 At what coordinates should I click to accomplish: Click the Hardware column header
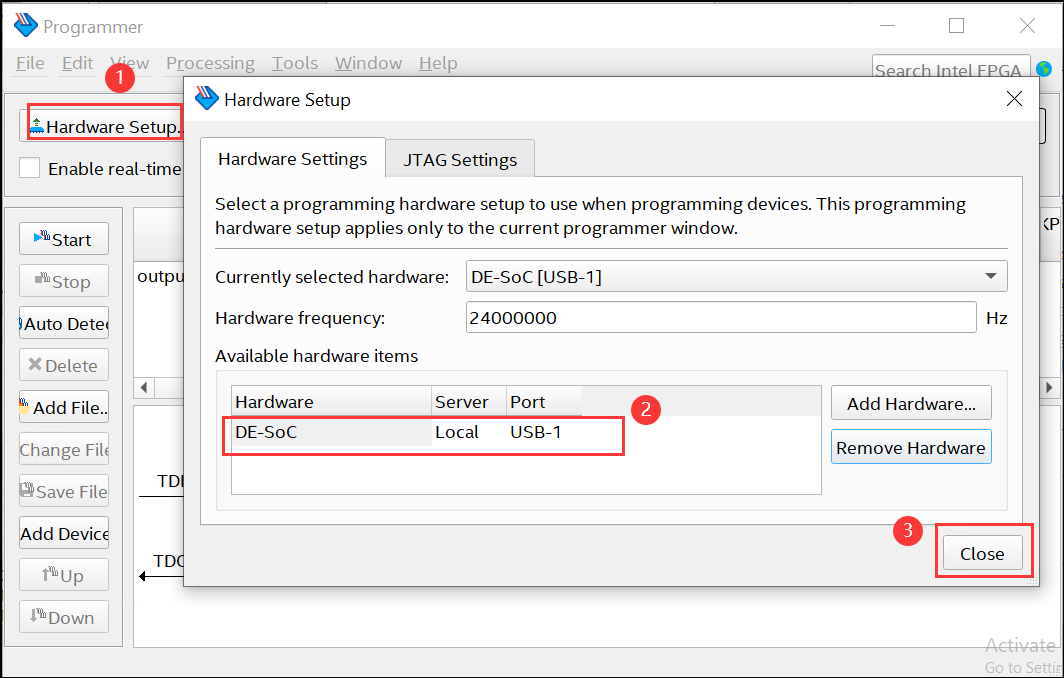coord(331,402)
